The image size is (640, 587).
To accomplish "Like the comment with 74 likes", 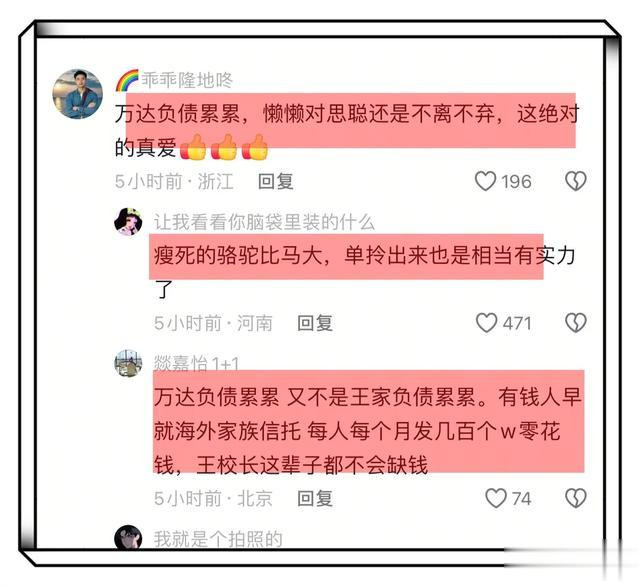I will [x=496, y=498].
